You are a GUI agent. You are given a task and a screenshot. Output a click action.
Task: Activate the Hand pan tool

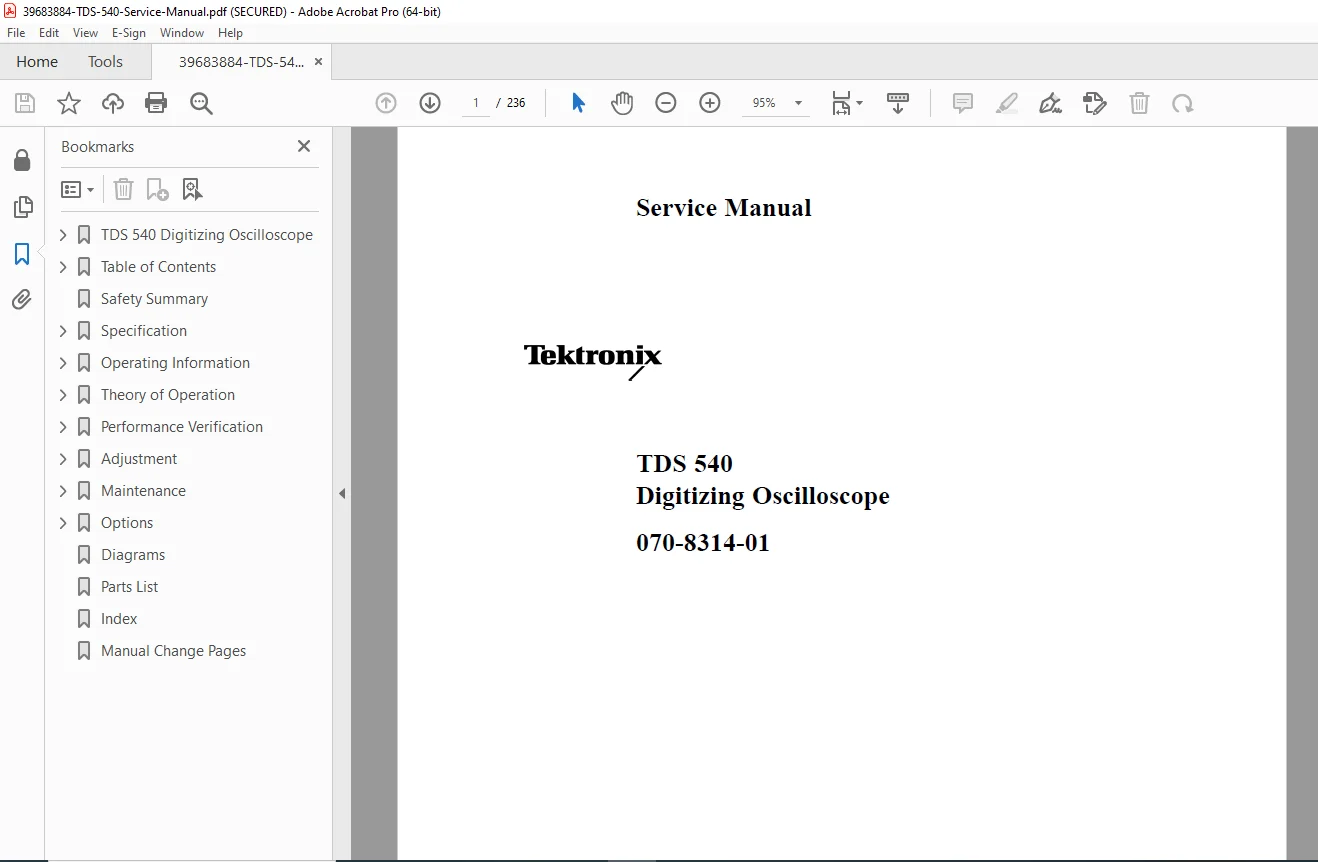(x=622, y=103)
